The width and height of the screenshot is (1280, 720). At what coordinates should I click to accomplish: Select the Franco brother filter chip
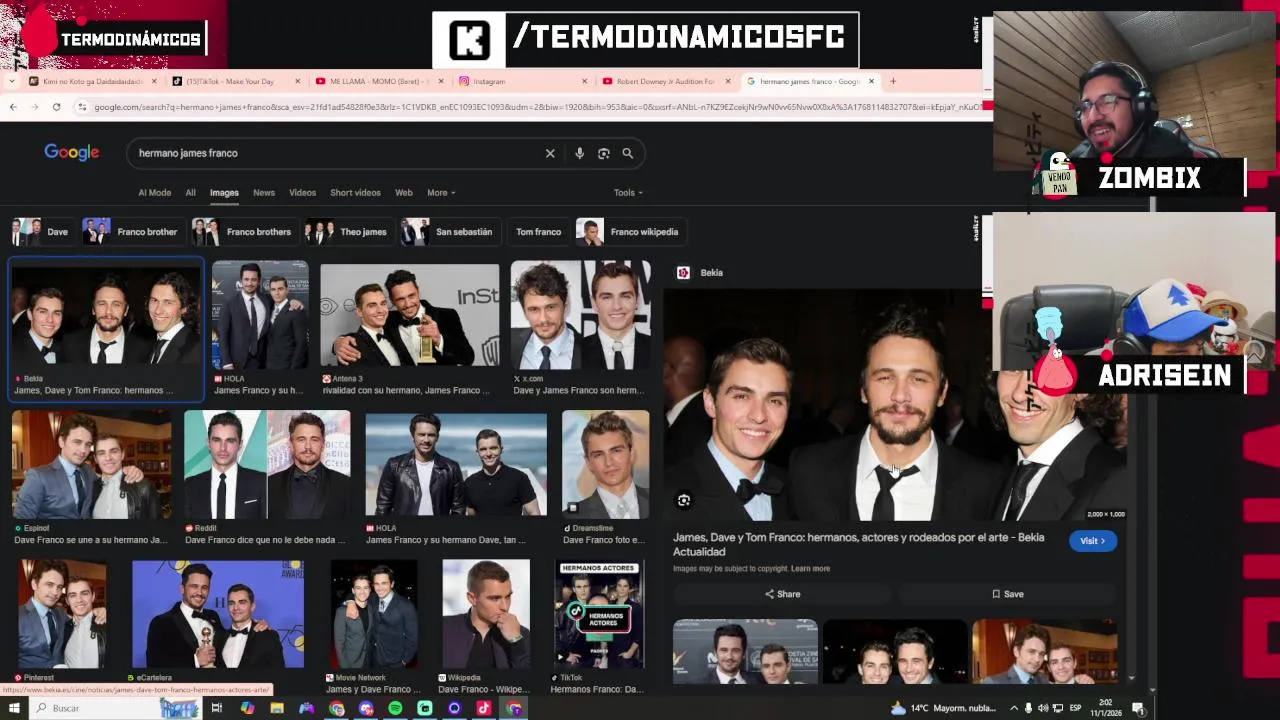(132, 232)
